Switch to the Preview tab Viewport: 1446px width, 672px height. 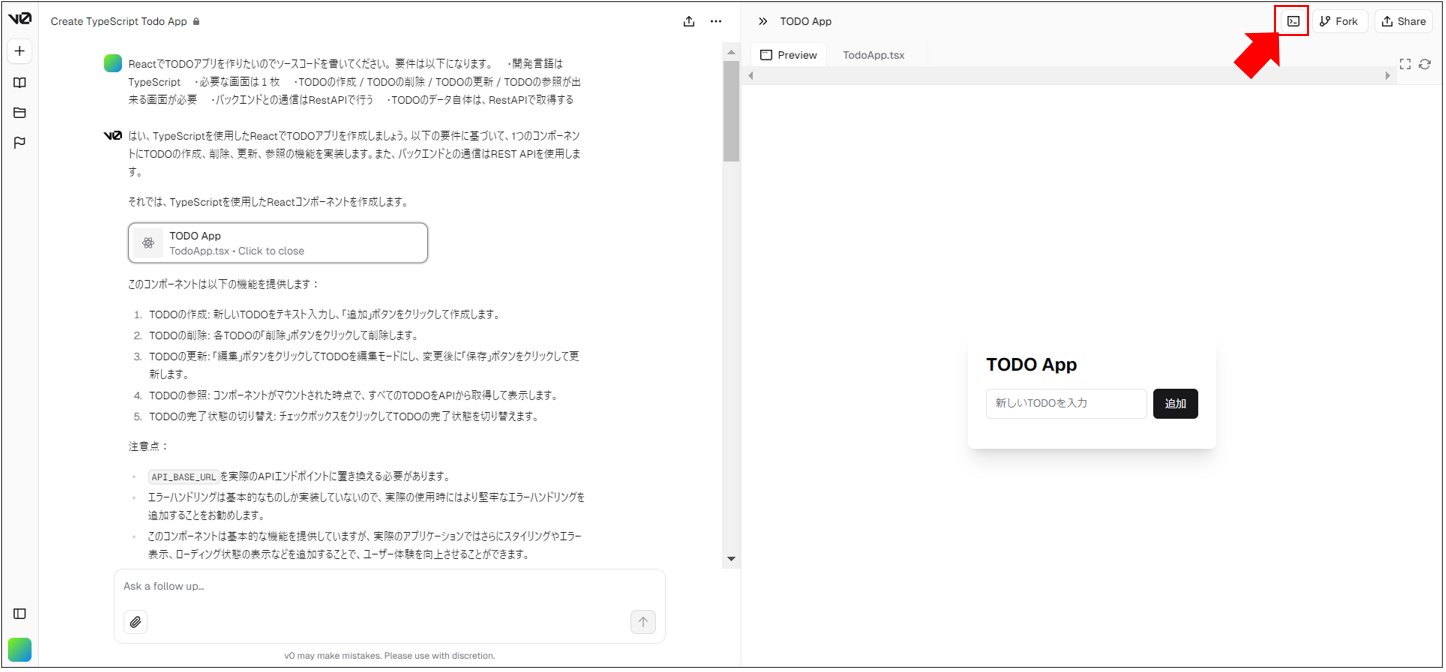[x=788, y=55]
